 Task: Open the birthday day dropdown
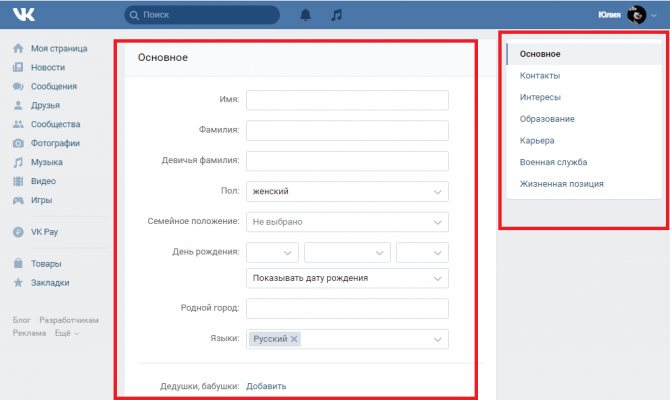272,251
